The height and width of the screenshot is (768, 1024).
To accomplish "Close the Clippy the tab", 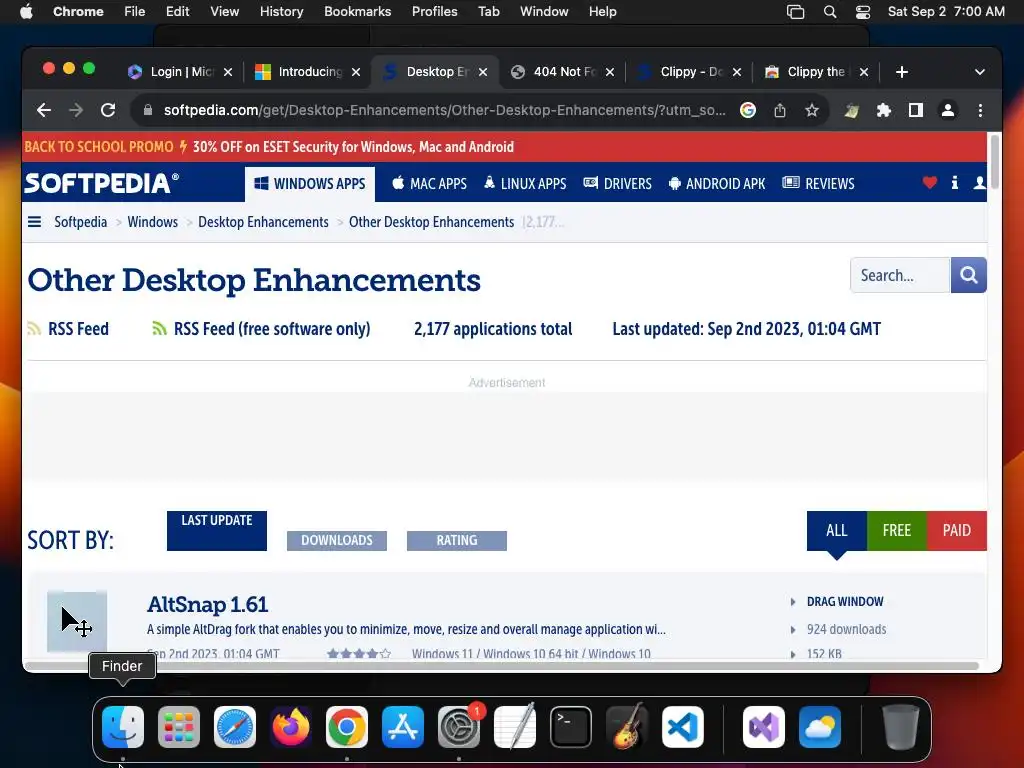I will [863, 72].
